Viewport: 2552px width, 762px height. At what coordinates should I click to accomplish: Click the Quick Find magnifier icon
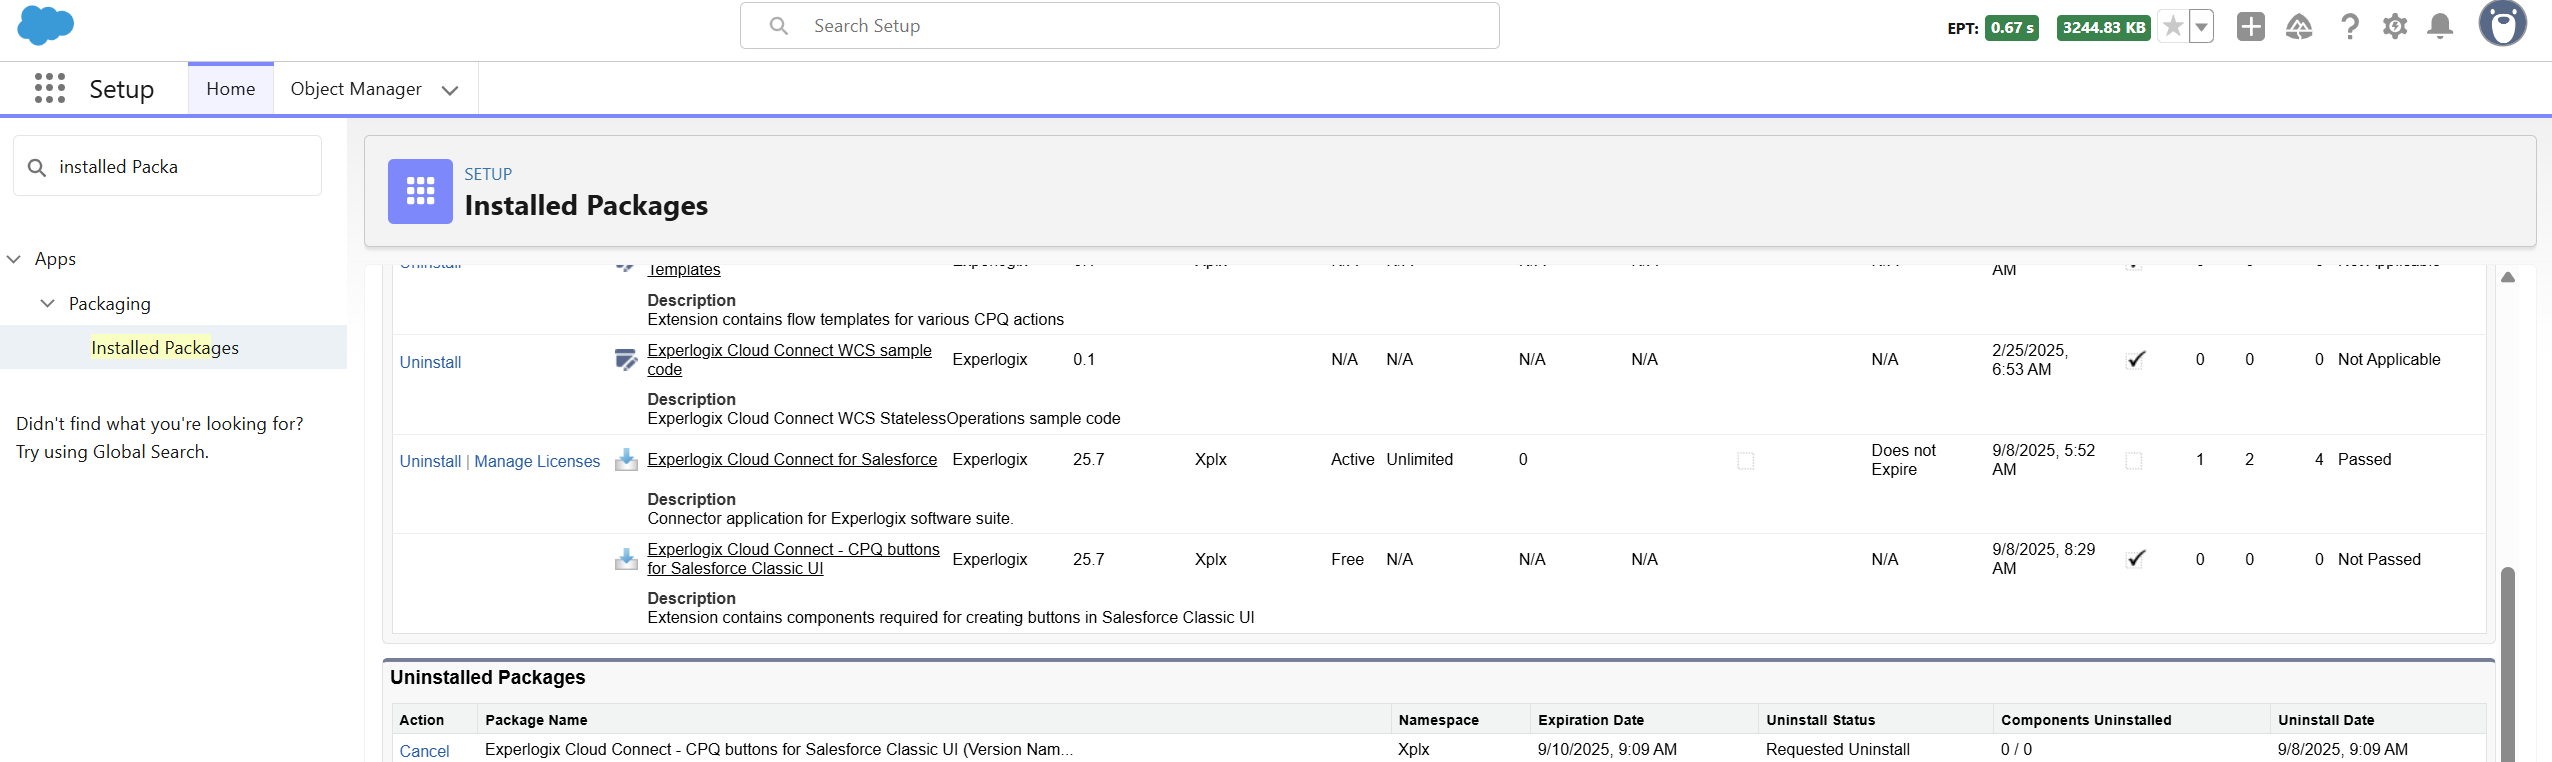[37, 167]
